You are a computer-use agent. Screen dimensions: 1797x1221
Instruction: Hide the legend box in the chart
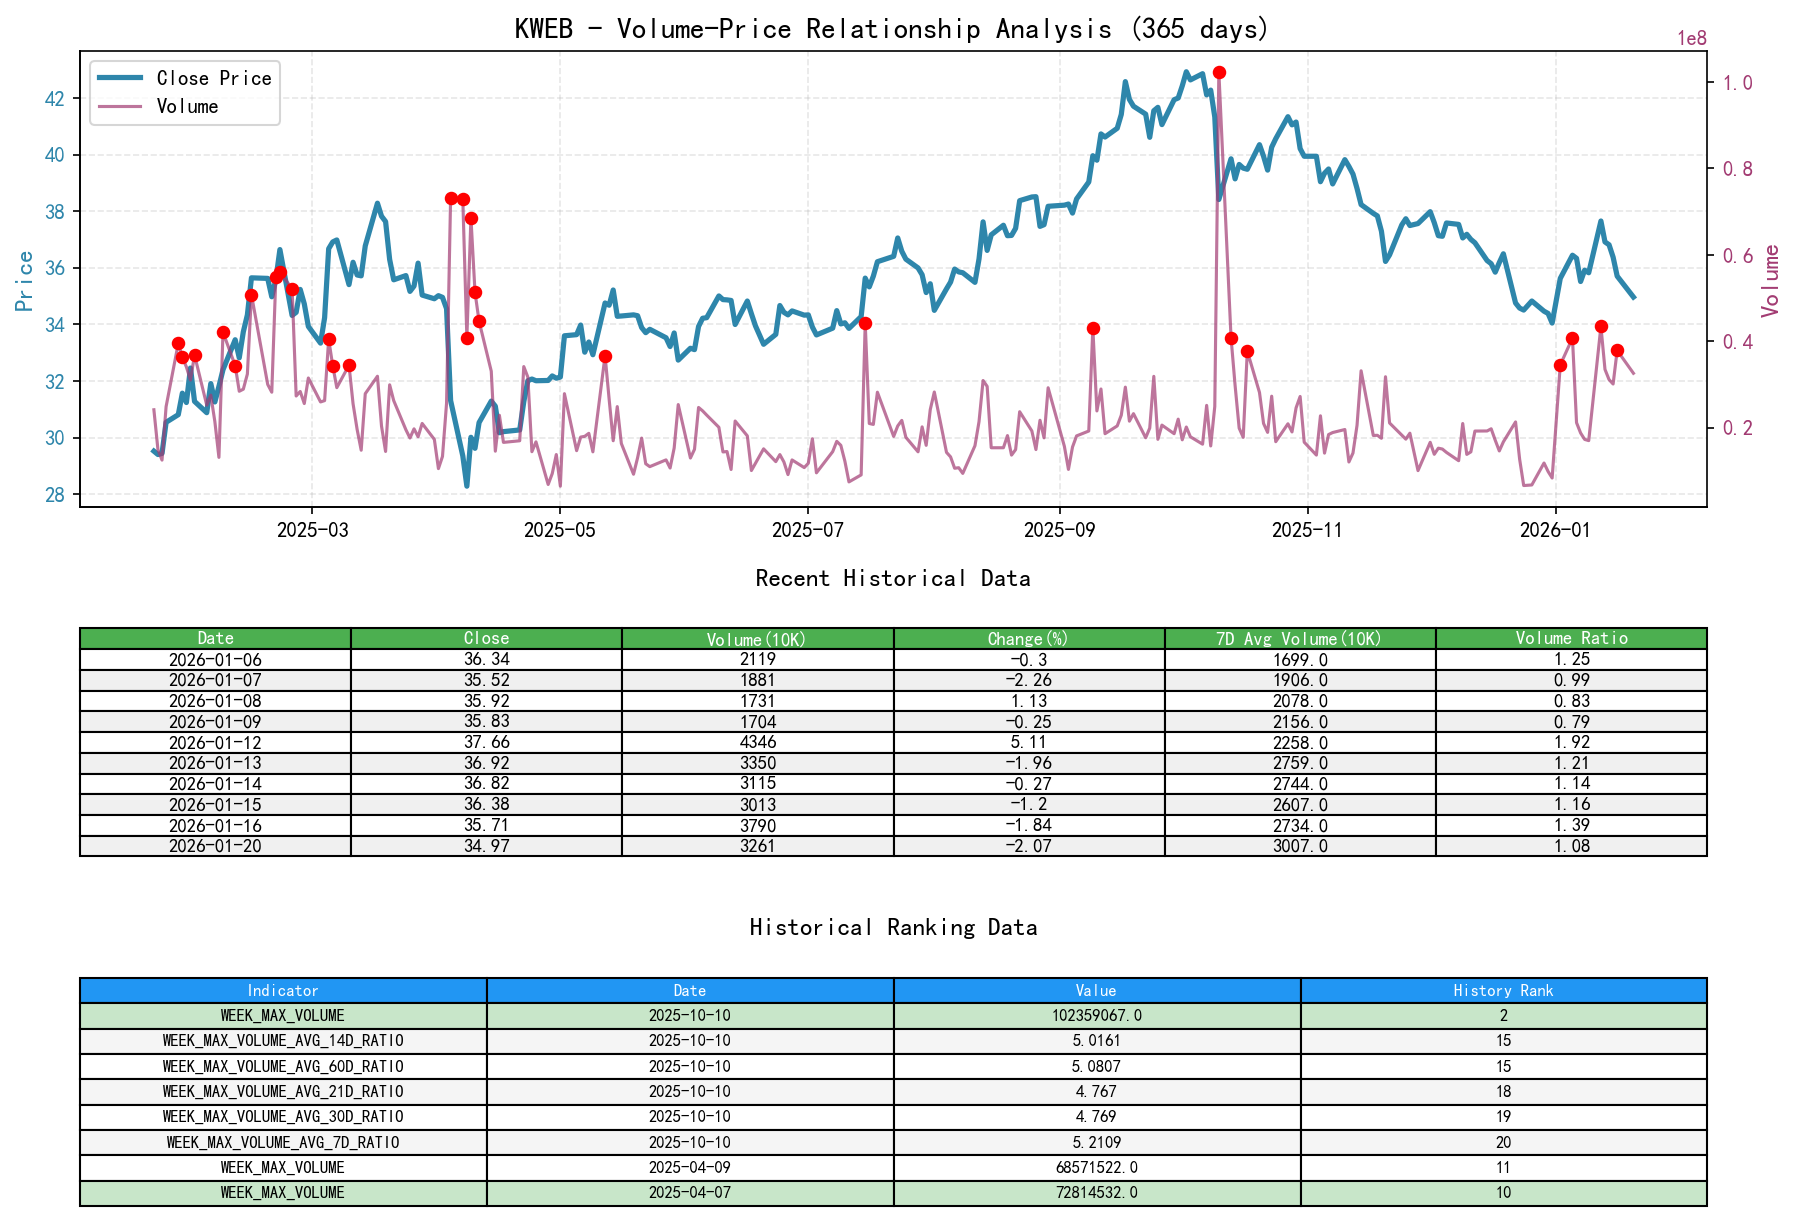(x=184, y=92)
